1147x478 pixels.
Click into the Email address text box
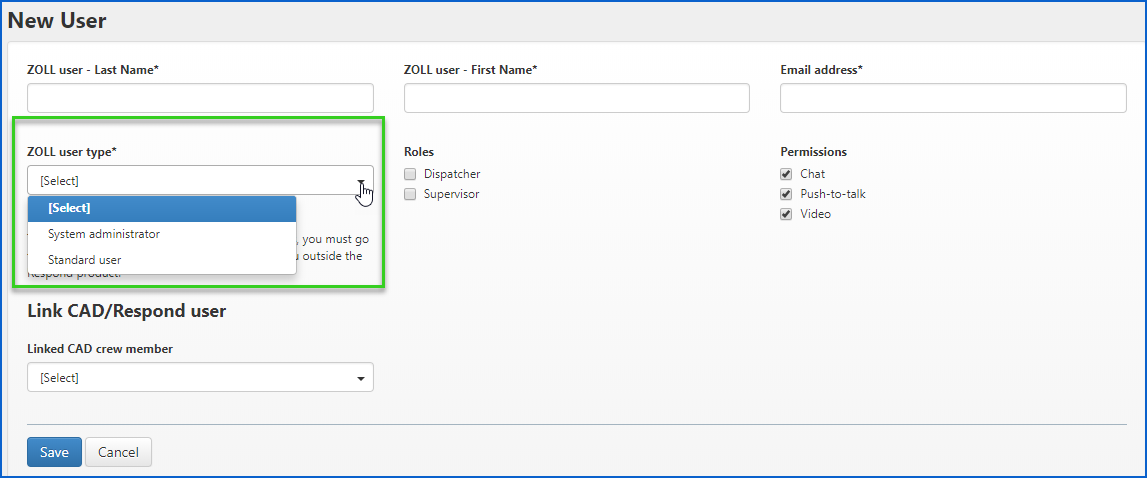952,98
